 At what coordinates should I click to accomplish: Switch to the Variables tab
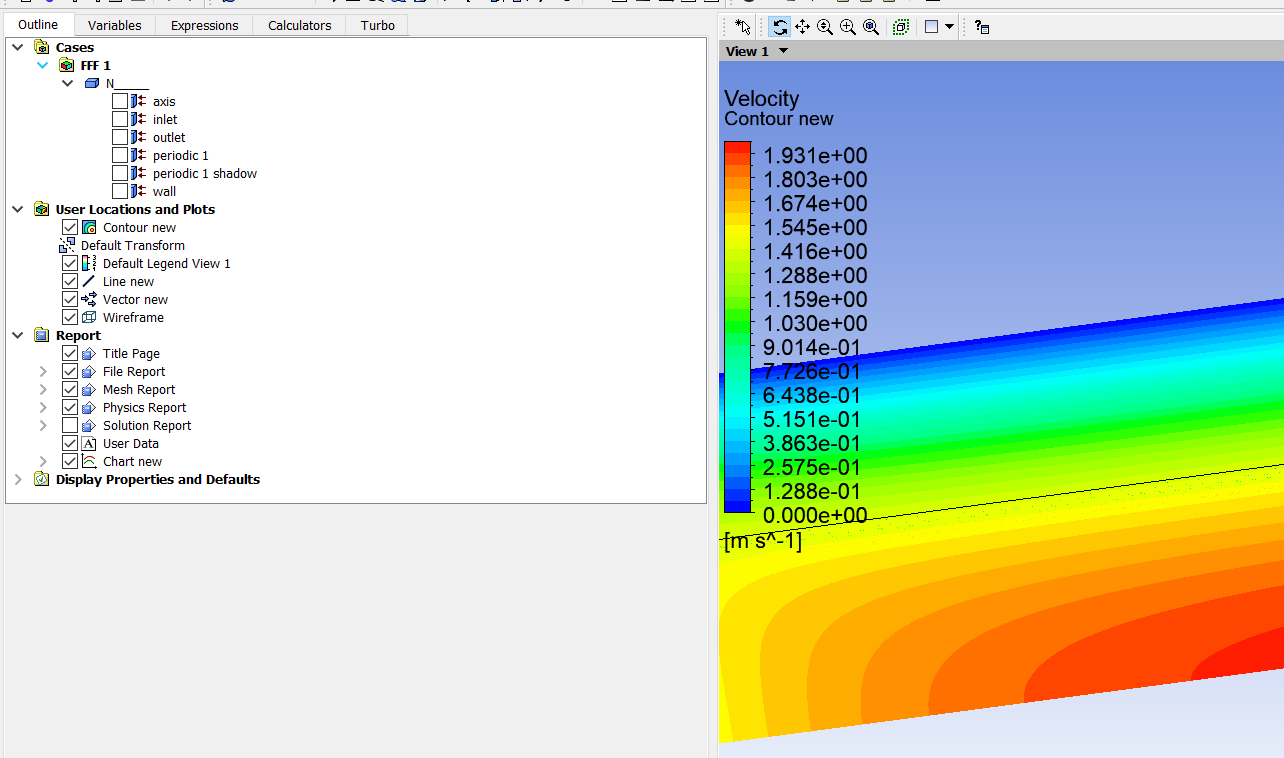[x=114, y=25]
